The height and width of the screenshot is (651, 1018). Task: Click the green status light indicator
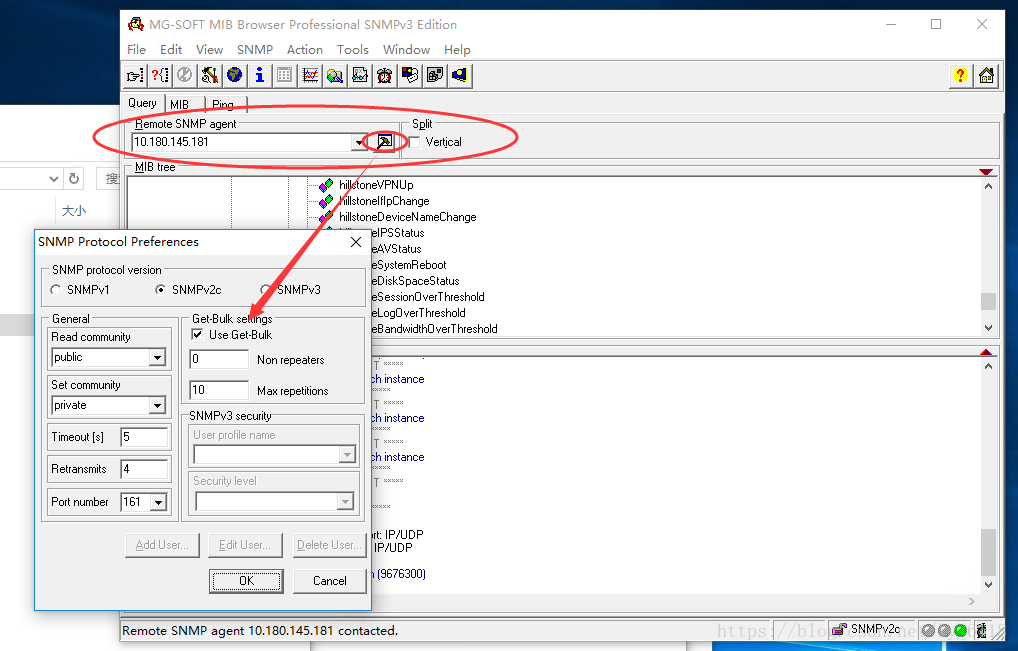point(960,630)
